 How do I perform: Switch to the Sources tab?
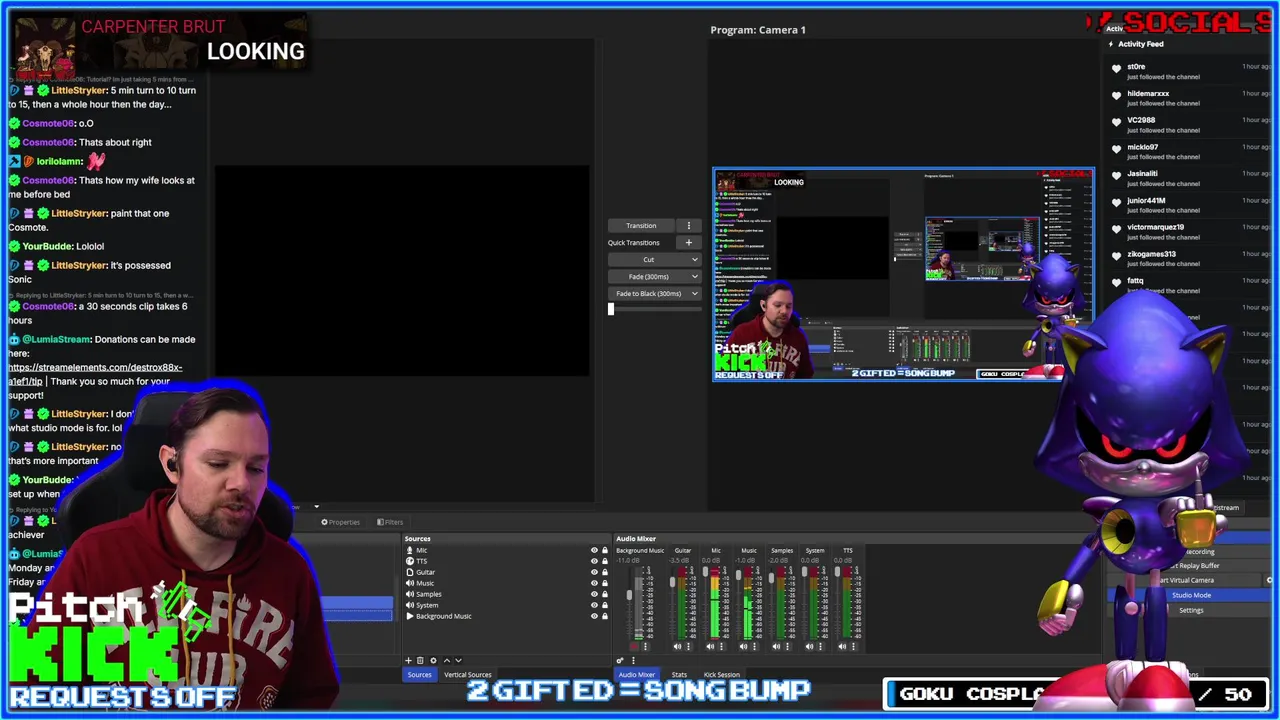point(419,675)
